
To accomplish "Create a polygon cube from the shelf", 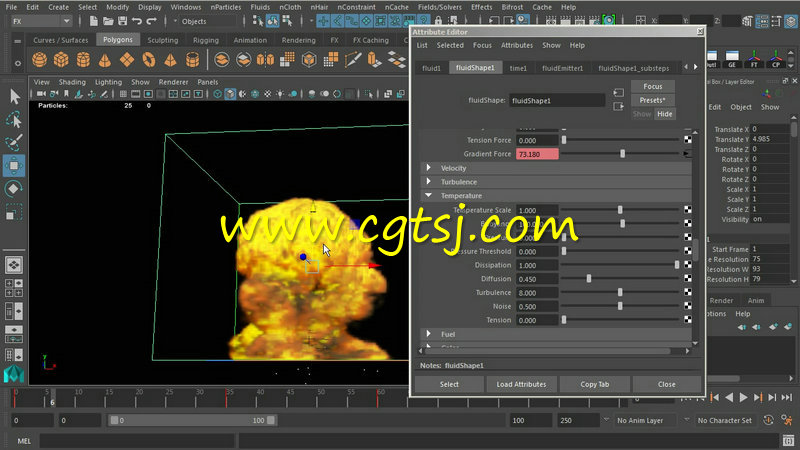I will [x=61, y=60].
